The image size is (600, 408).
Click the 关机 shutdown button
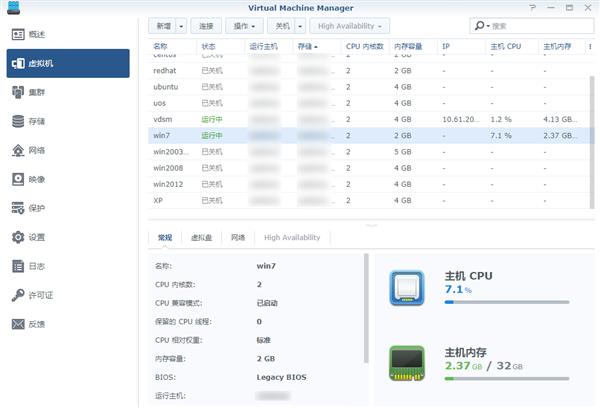click(x=281, y=26)
